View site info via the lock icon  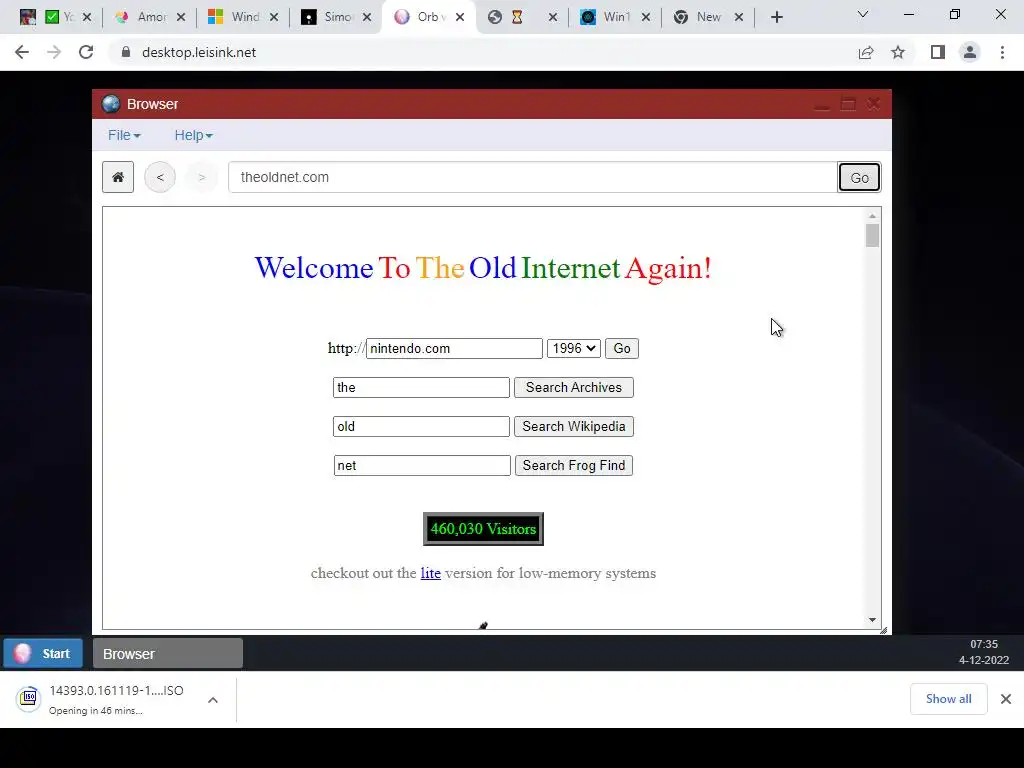click(x=125, y=52)
